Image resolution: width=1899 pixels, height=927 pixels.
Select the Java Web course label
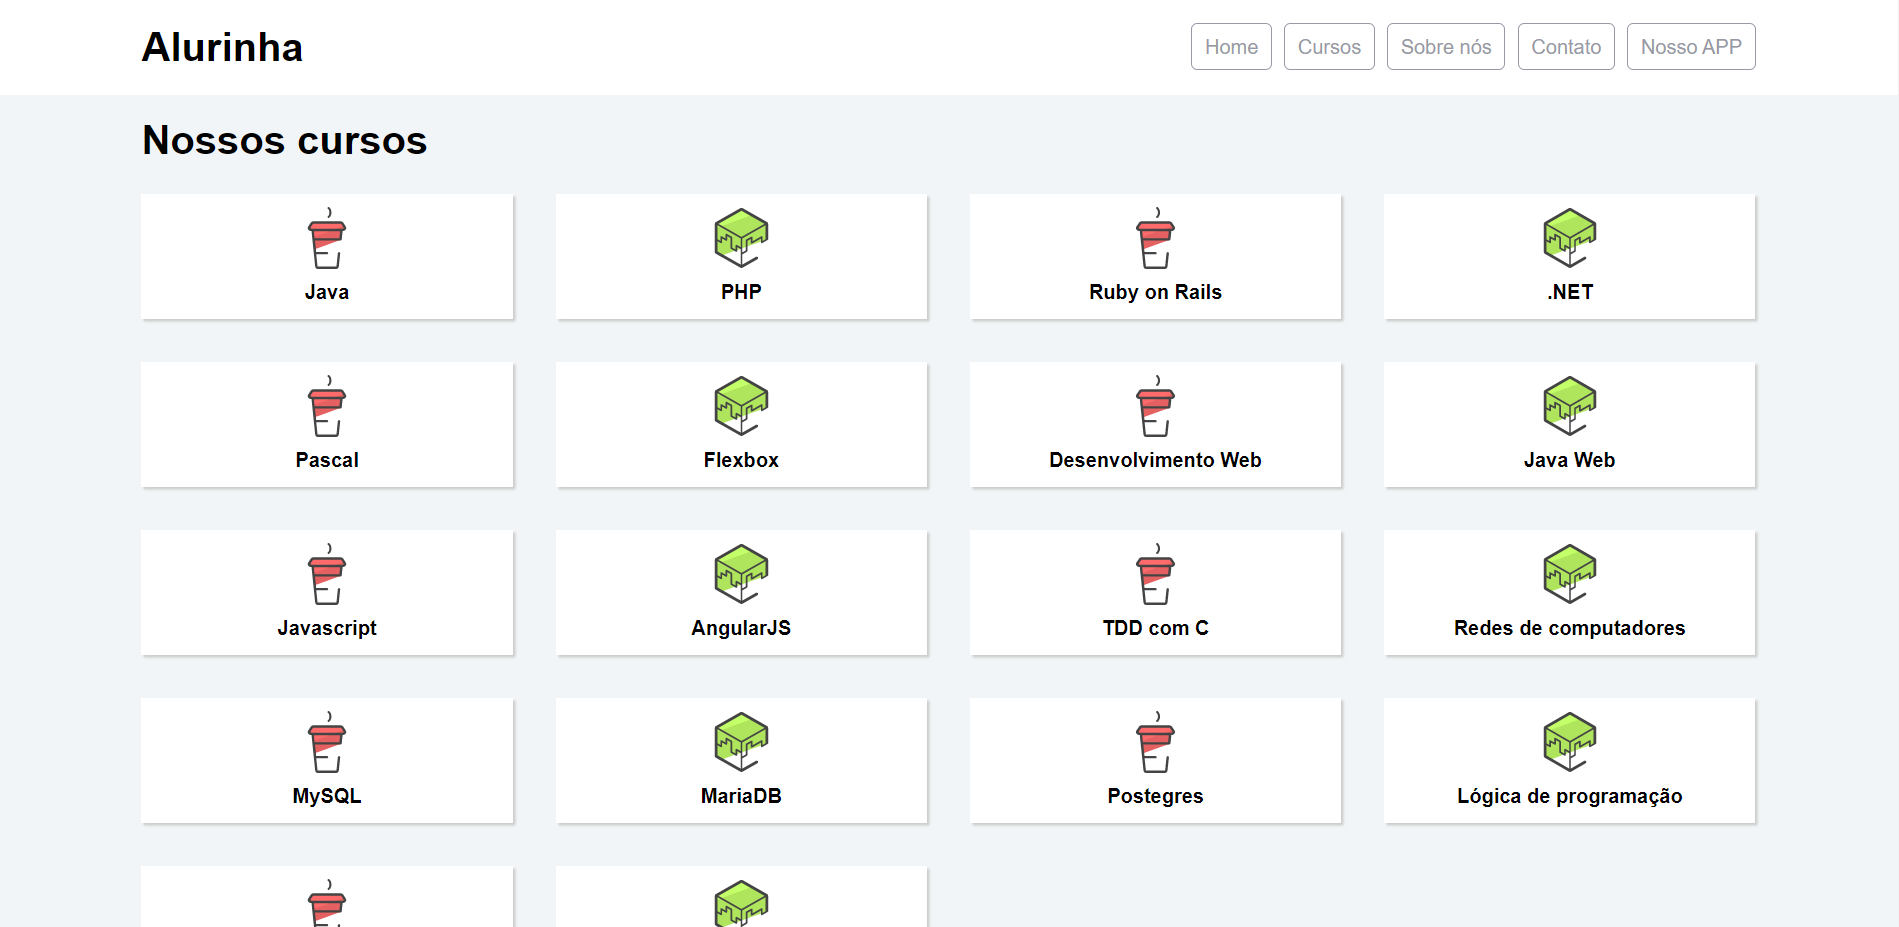[x=1569, y=460]
